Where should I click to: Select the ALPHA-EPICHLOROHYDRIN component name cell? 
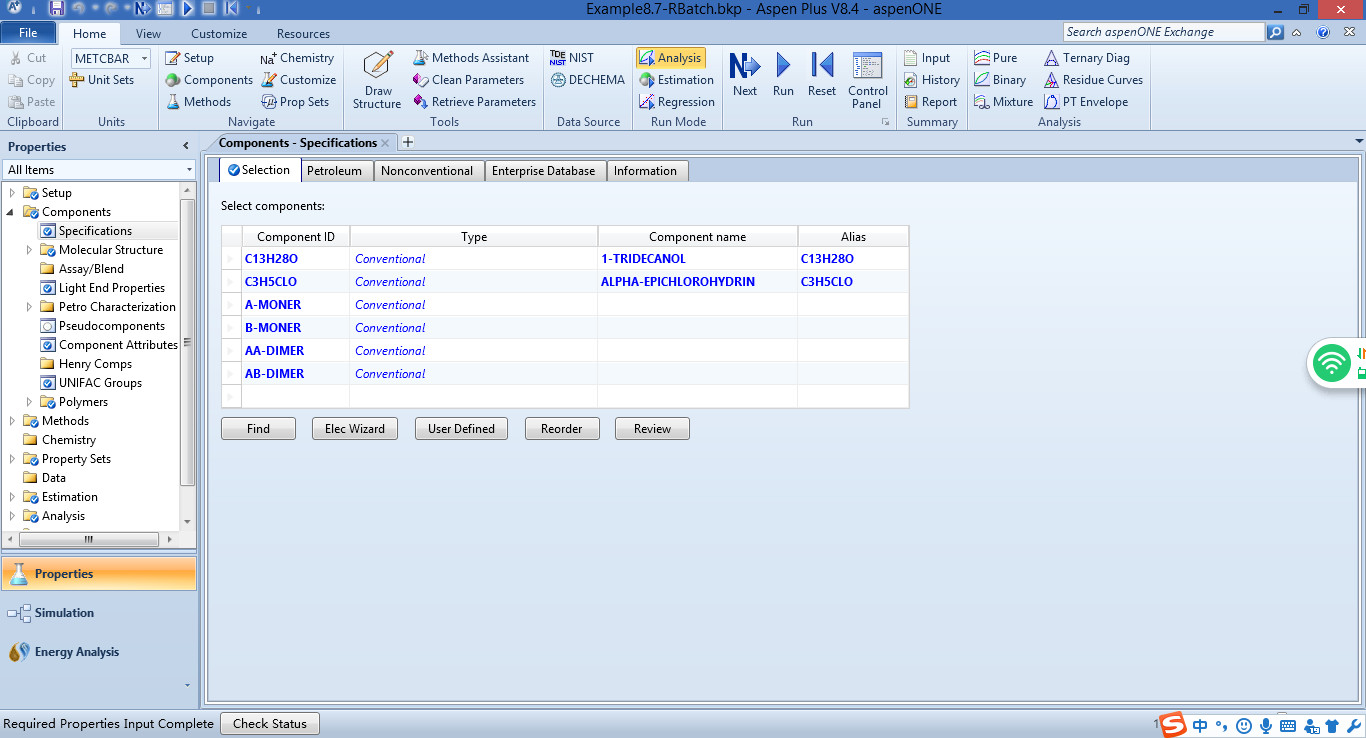697,282
